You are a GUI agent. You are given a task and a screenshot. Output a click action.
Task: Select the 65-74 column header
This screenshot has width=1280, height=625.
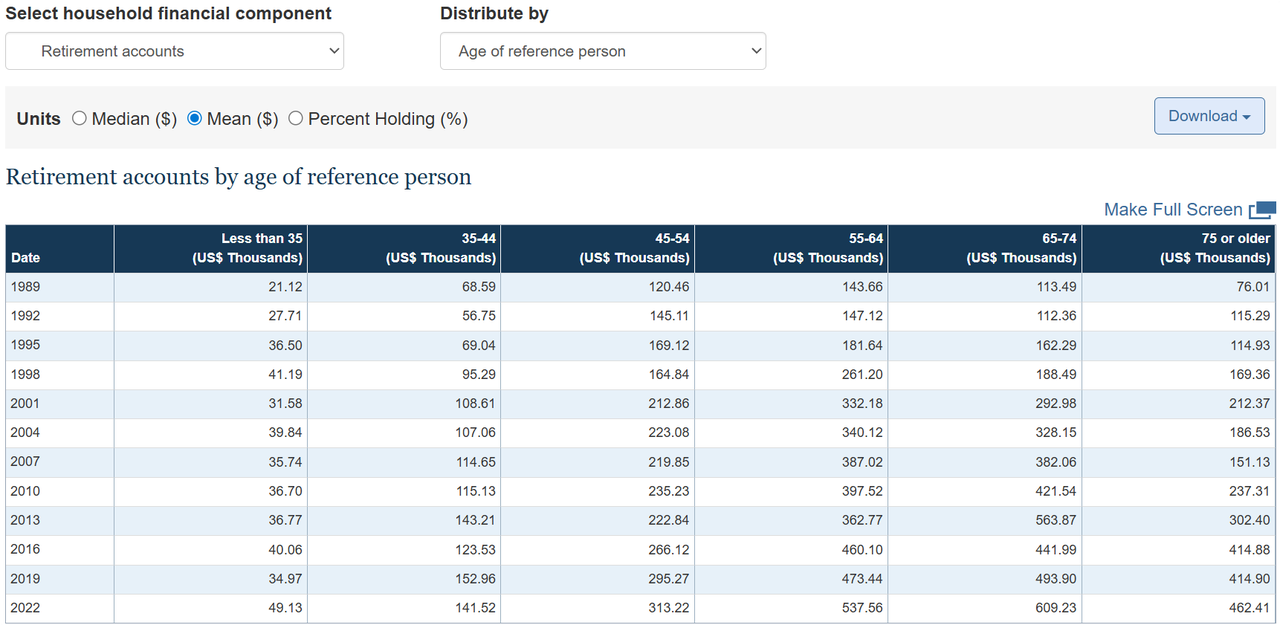coord(1021,248)
